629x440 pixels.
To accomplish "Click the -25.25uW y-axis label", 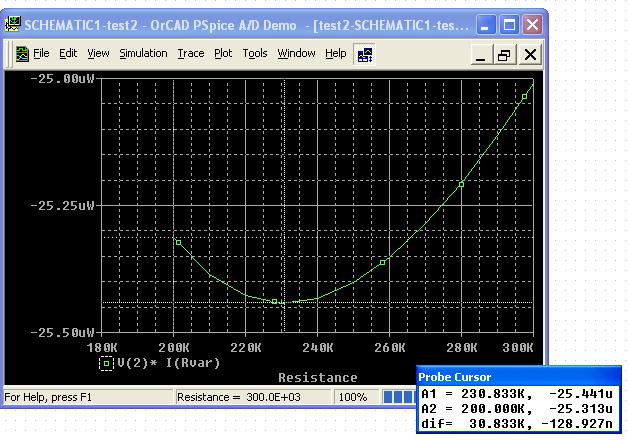I will pos(63,206).
